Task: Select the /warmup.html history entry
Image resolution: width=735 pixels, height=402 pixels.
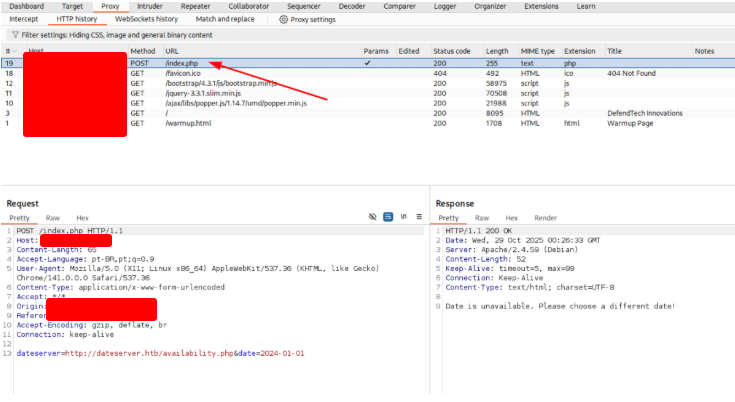Action: (188, 123)
